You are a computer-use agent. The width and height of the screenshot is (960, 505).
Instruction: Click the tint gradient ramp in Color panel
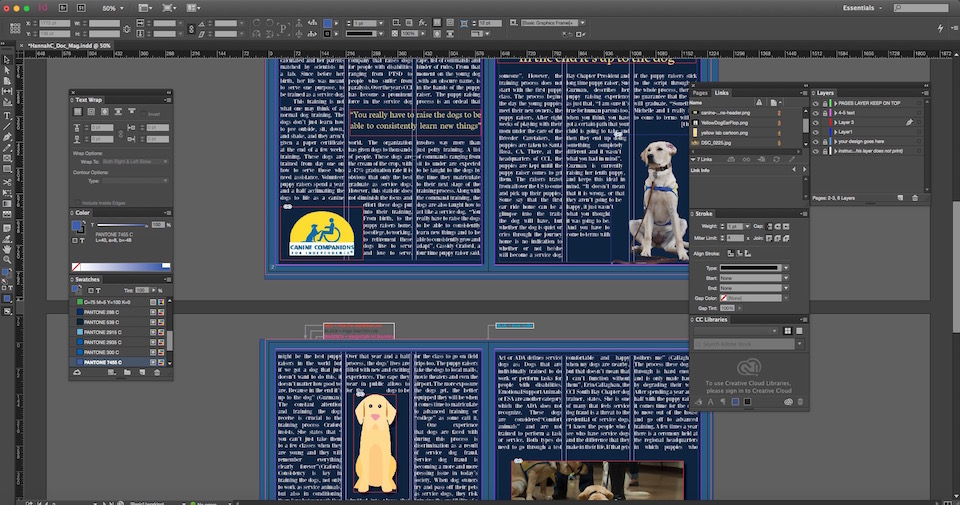coord(121,266)
